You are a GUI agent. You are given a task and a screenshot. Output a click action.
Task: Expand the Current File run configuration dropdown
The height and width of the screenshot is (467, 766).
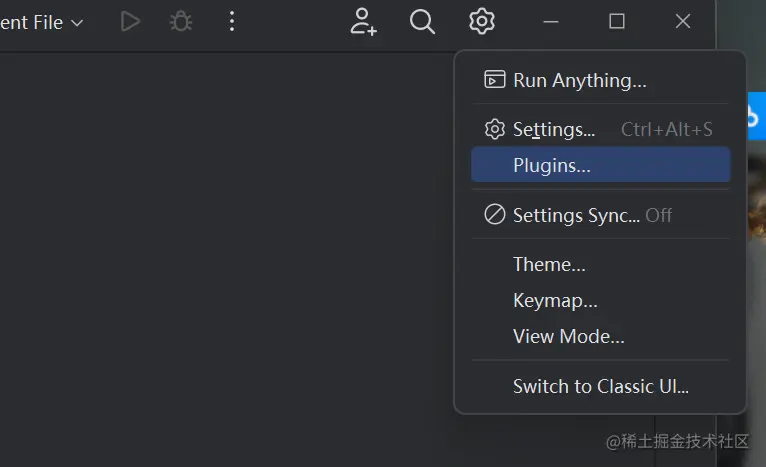[42, 22]
